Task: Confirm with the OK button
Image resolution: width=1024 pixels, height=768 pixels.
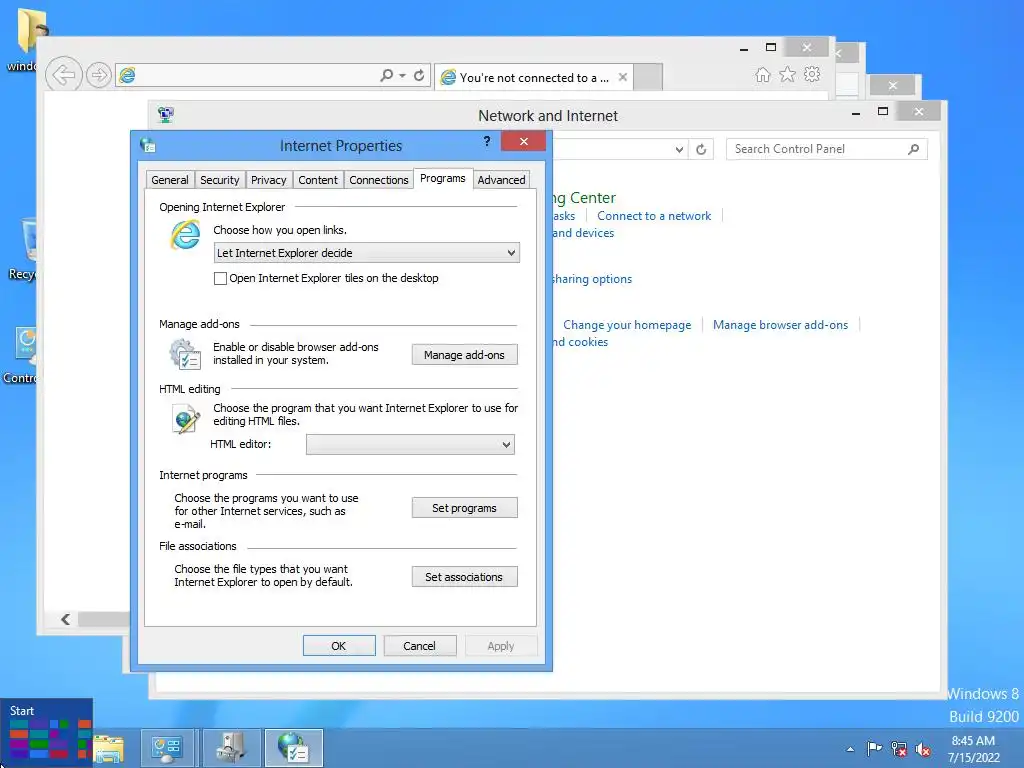Action: [x=339, y=646]
